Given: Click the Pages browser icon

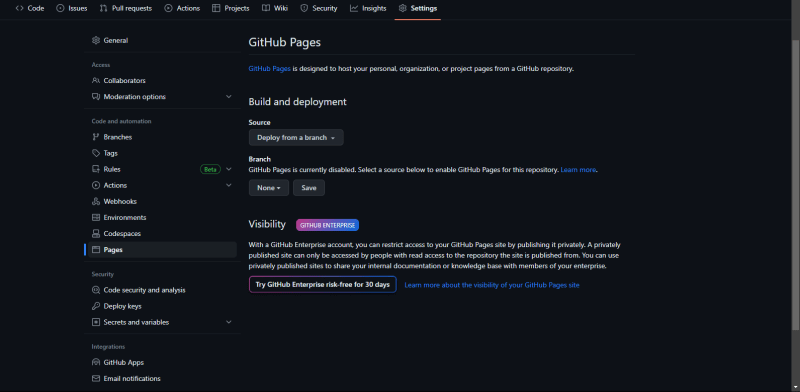Looking at the screenshot, I should (x=96, y=250).
